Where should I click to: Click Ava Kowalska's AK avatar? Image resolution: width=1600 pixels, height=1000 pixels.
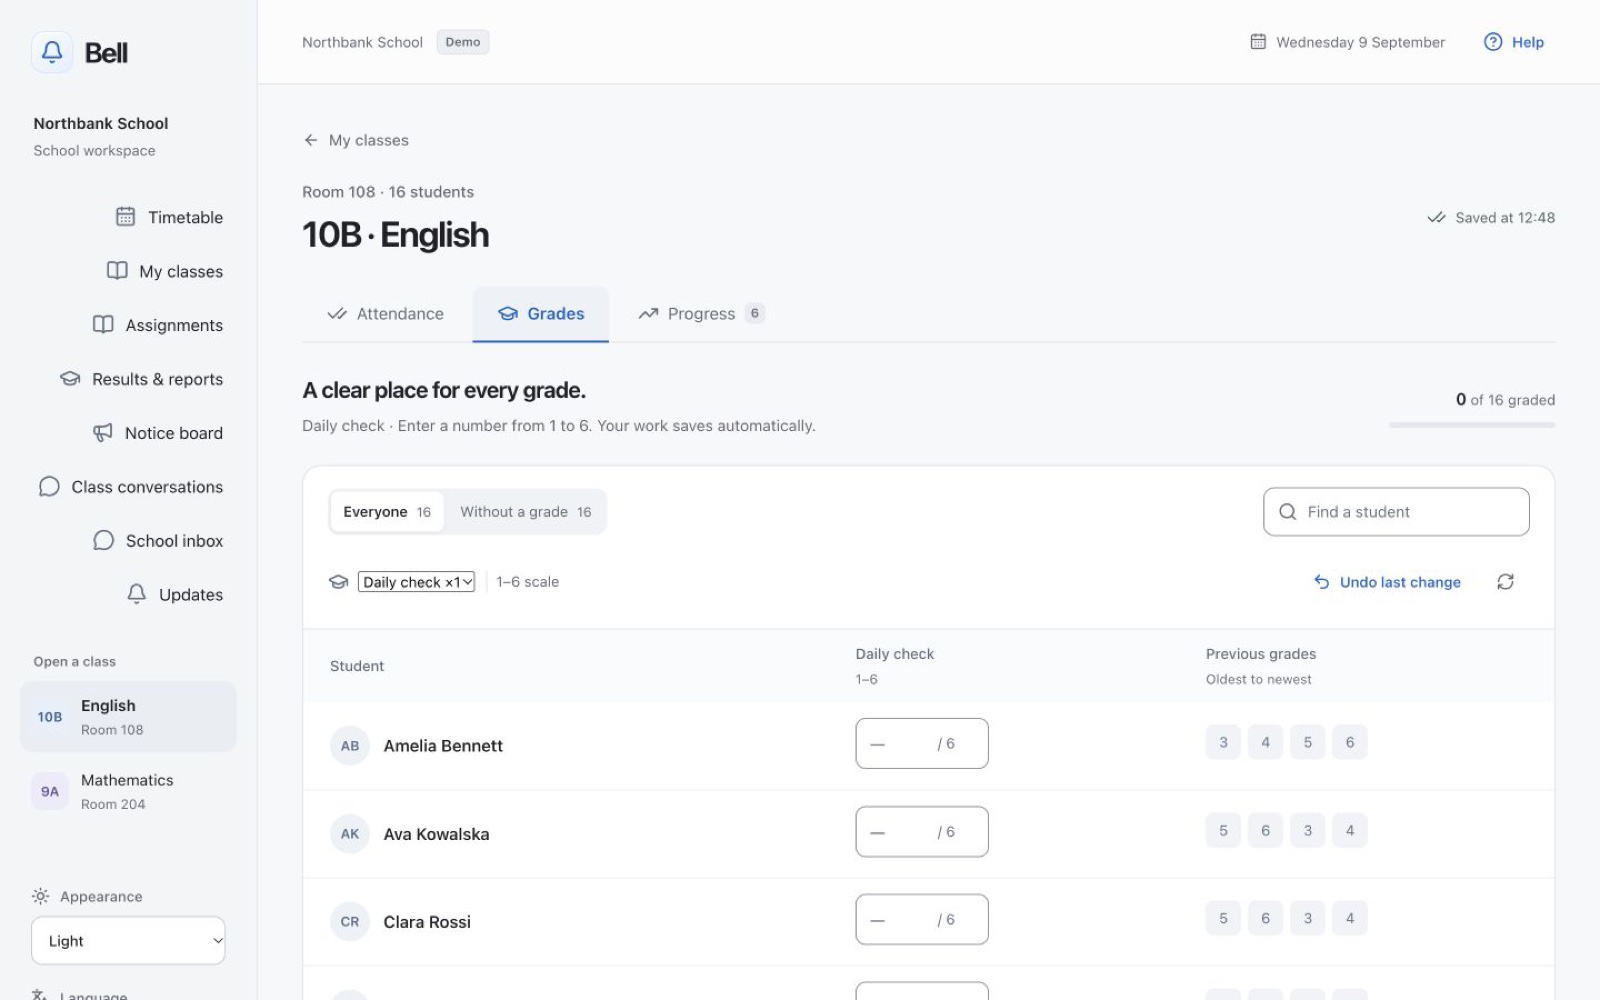tap(350, 833)
